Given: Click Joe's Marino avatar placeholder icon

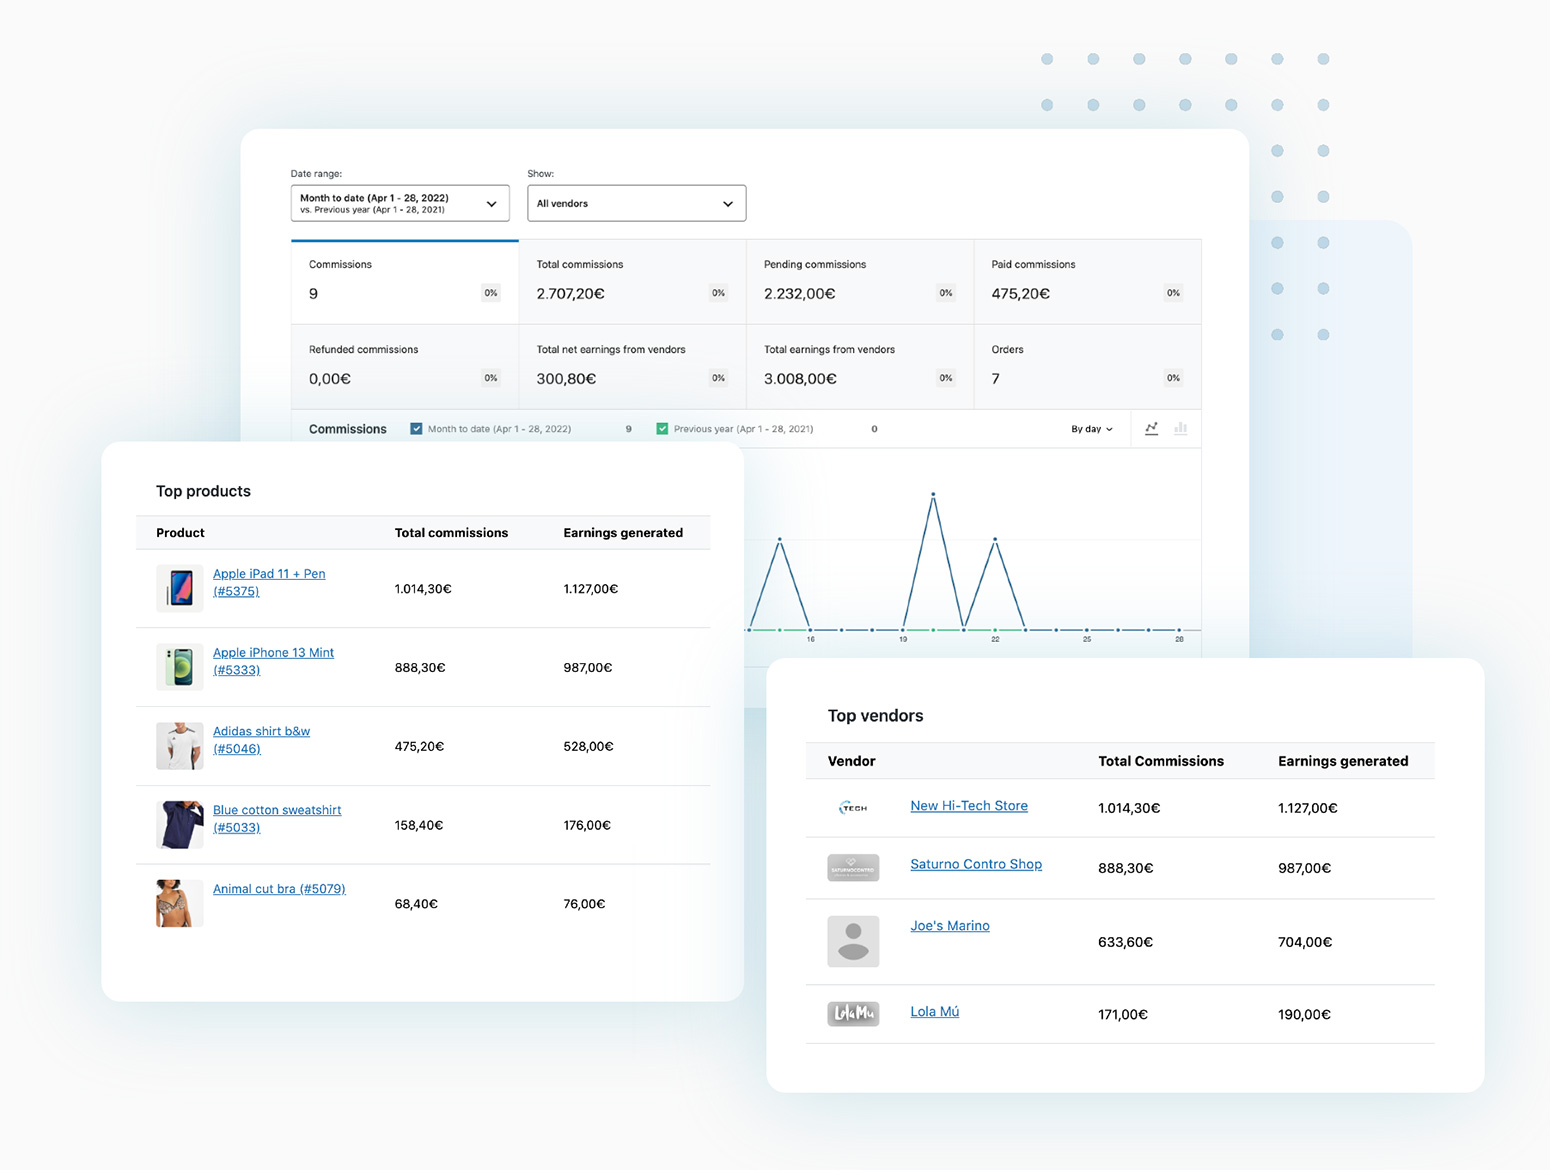Looking at the screenshot, I should [852, 941].
